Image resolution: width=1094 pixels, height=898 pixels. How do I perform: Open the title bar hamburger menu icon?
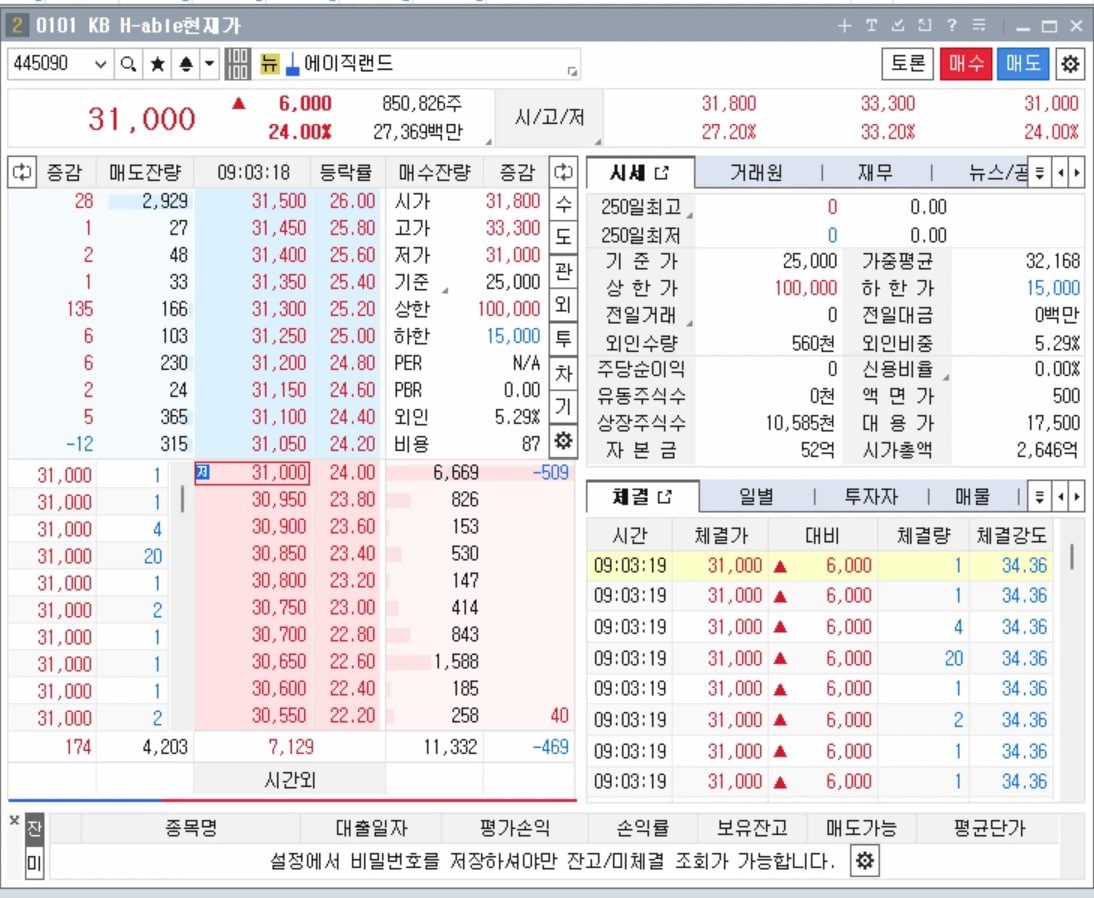click(979, 26)
